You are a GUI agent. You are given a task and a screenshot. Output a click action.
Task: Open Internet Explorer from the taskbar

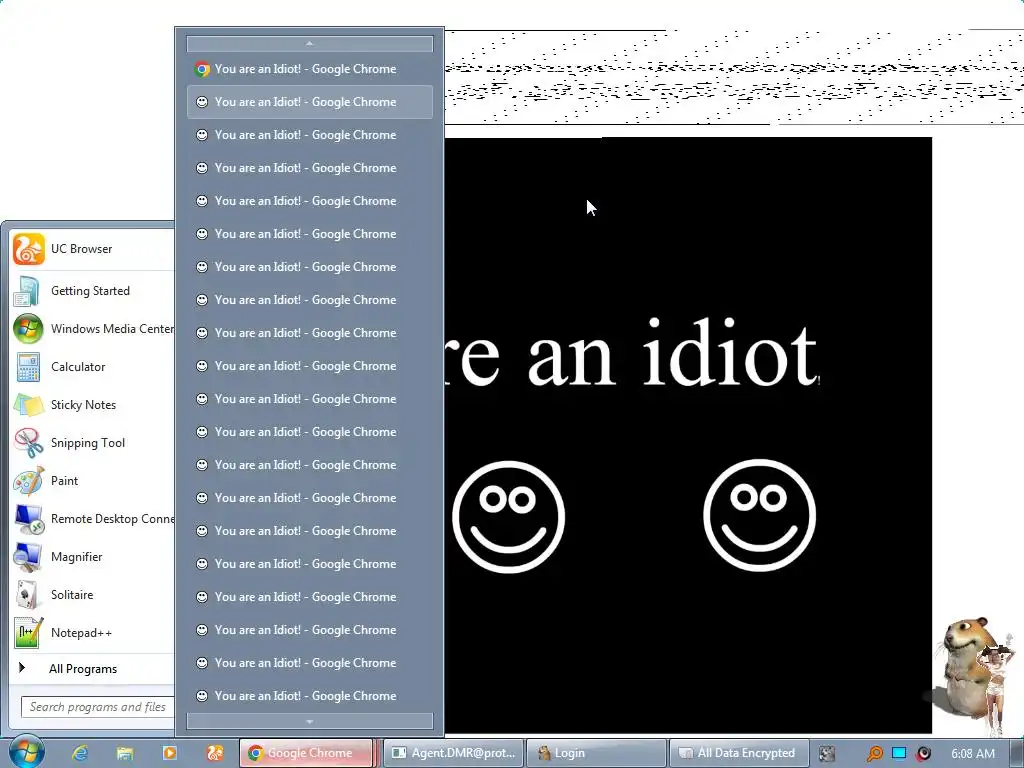(x=80, y=753)
